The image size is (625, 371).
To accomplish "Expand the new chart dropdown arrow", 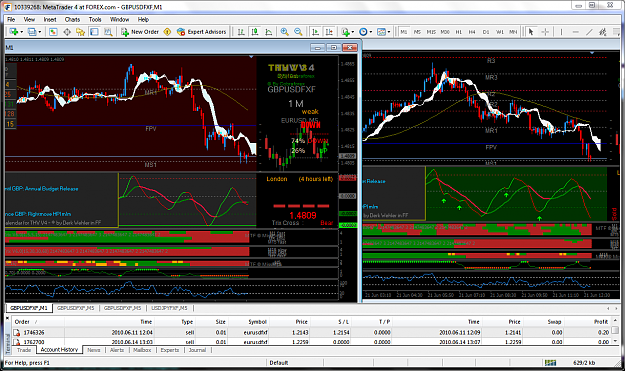I will coord(22,32).
